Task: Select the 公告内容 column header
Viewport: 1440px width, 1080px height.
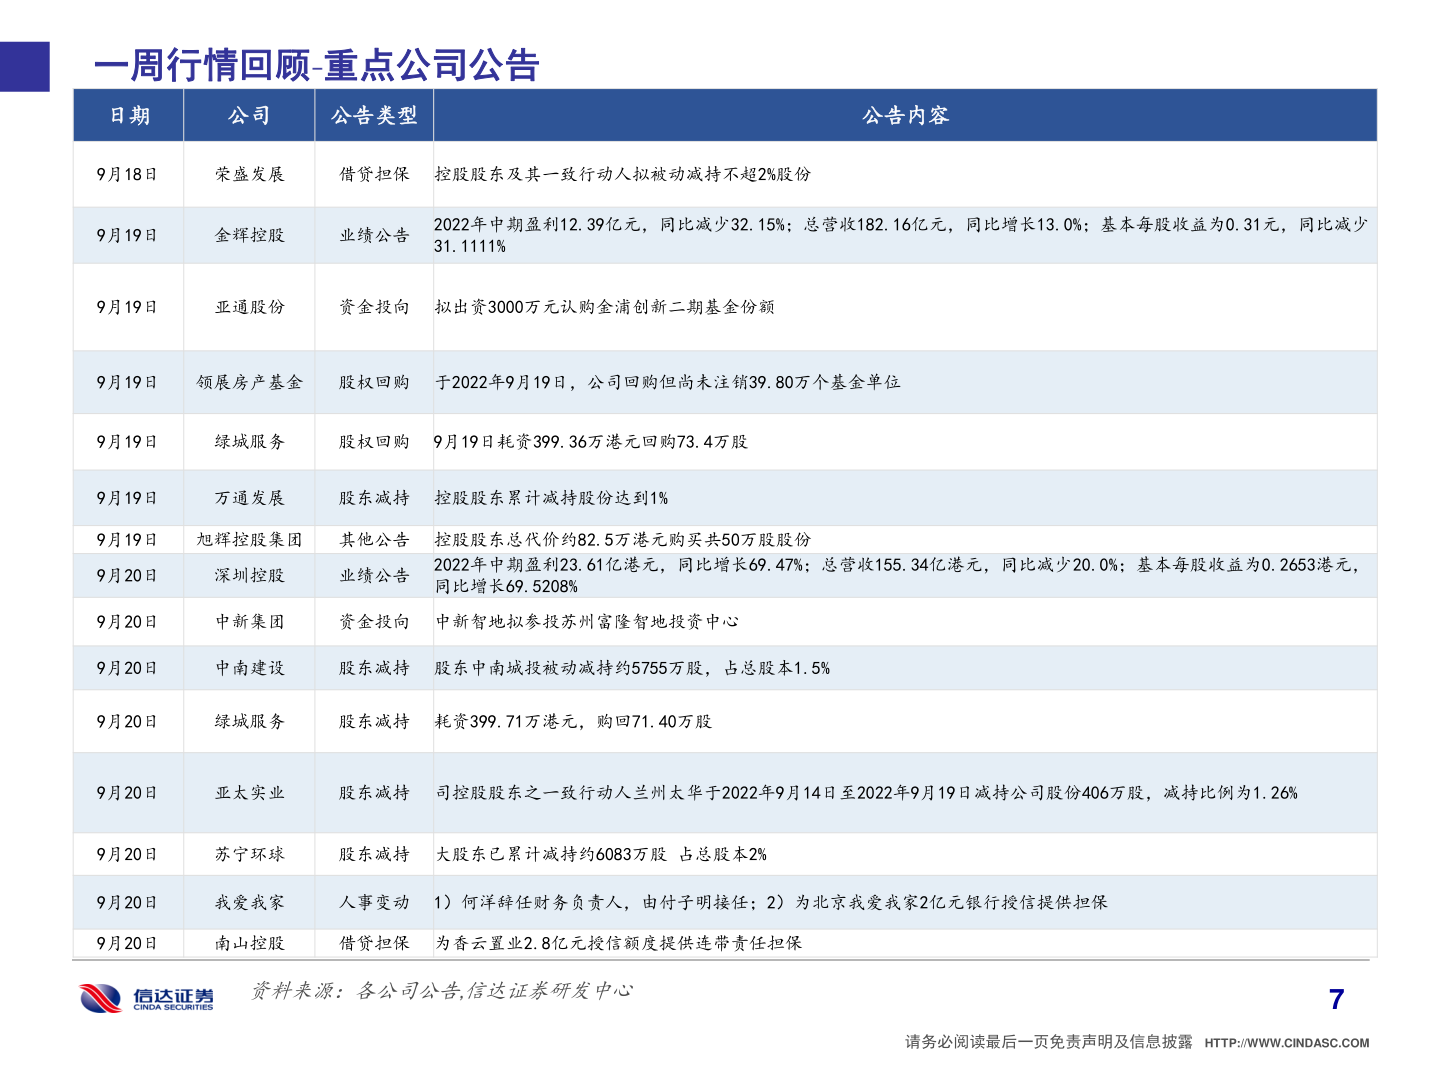Action: point(905,115)
